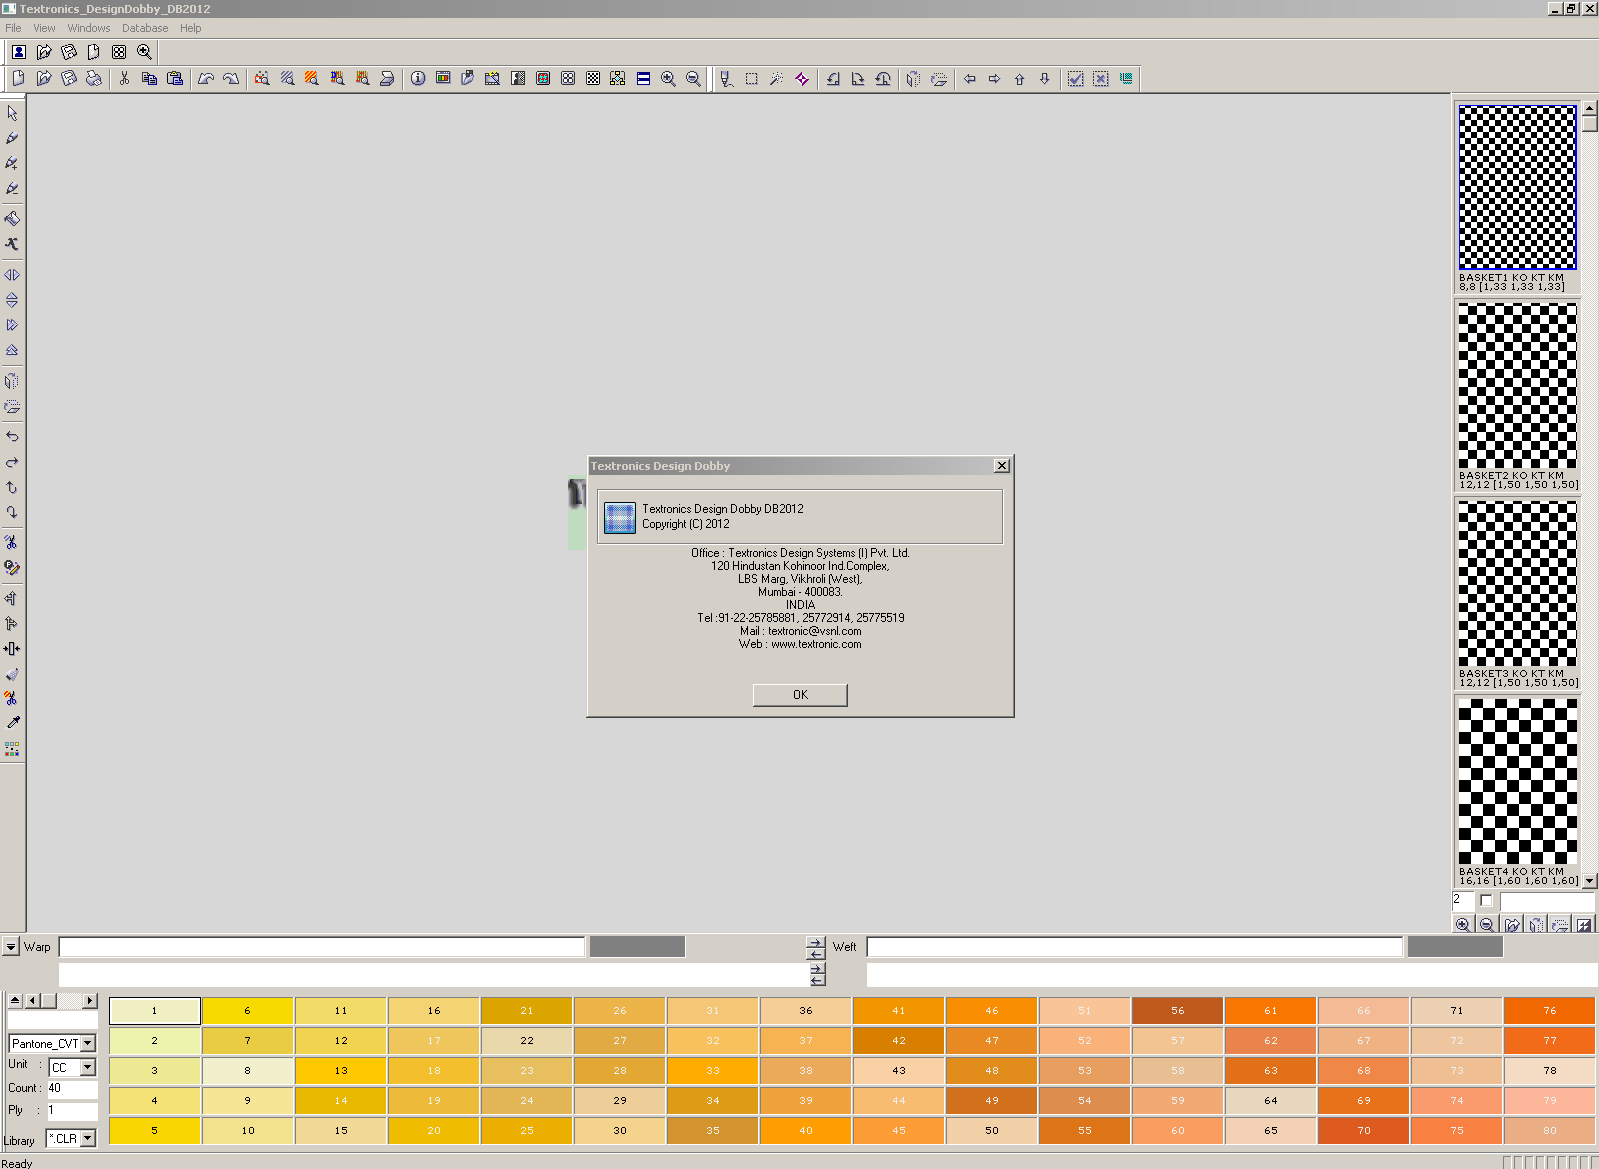1599x1169 pixels.
Task: Click the shift left arrow icon
Action: pos(969,79)
